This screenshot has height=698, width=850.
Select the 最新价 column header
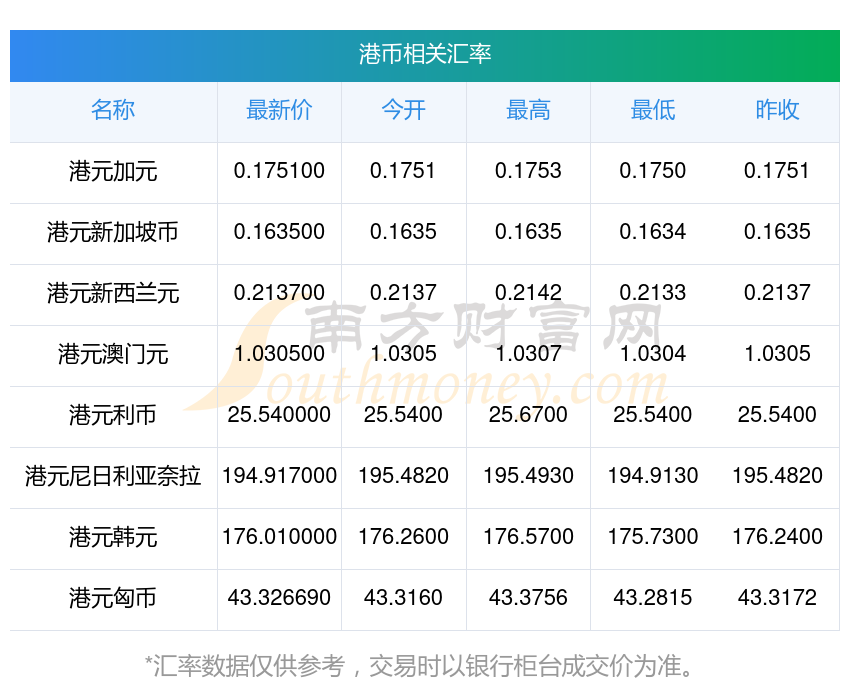click(279, 110)
